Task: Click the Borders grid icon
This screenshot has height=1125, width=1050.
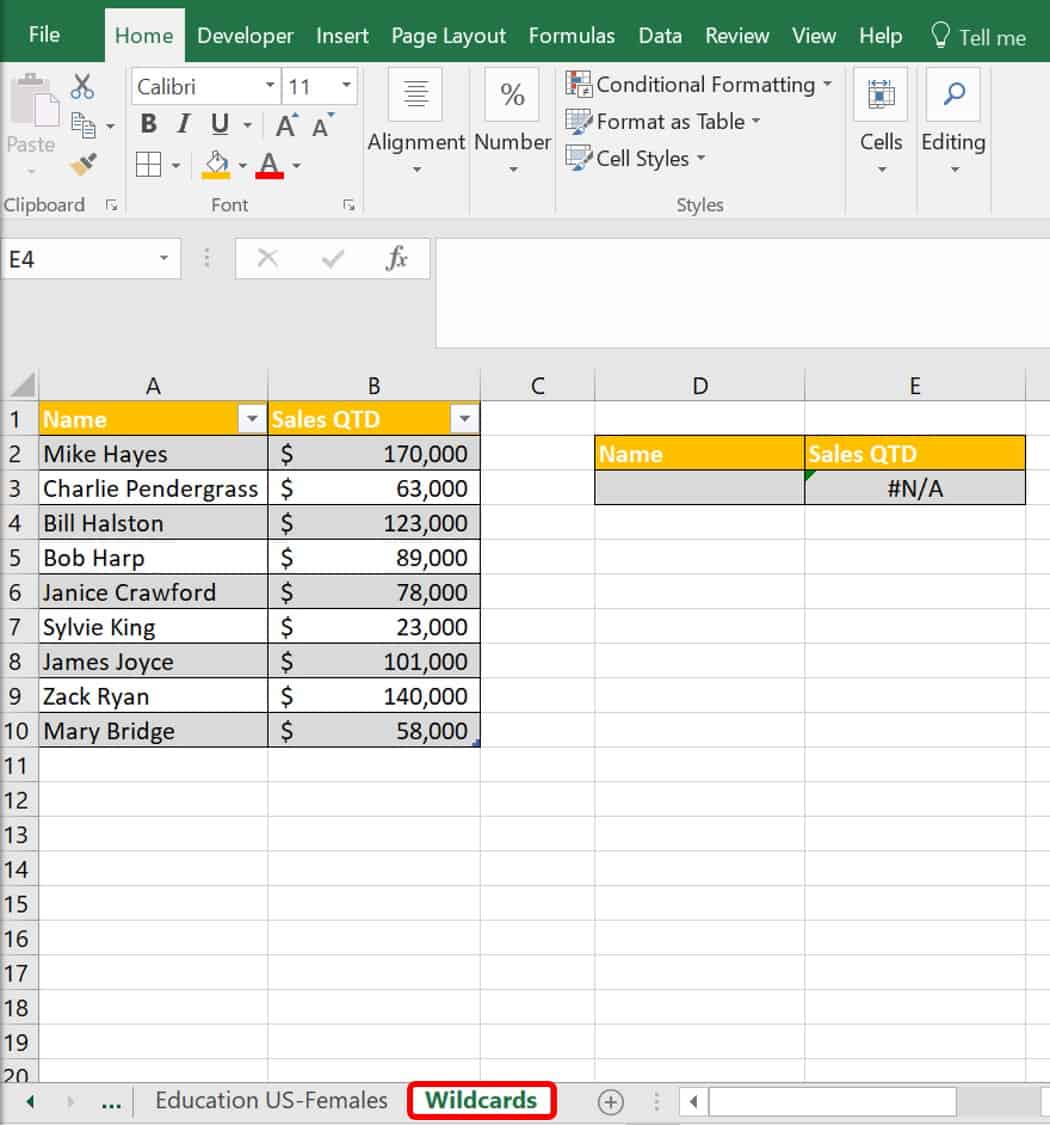Action: tap(149, 164)
